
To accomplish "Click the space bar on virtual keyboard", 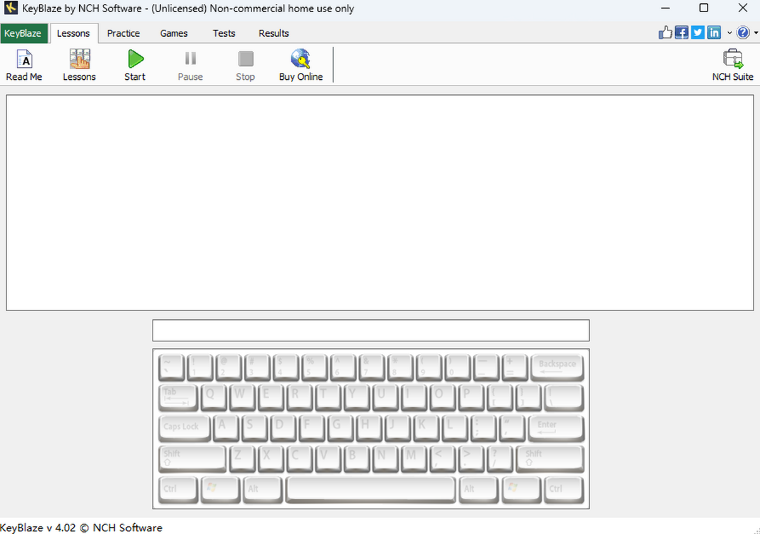I will click(x=371, y=489).
